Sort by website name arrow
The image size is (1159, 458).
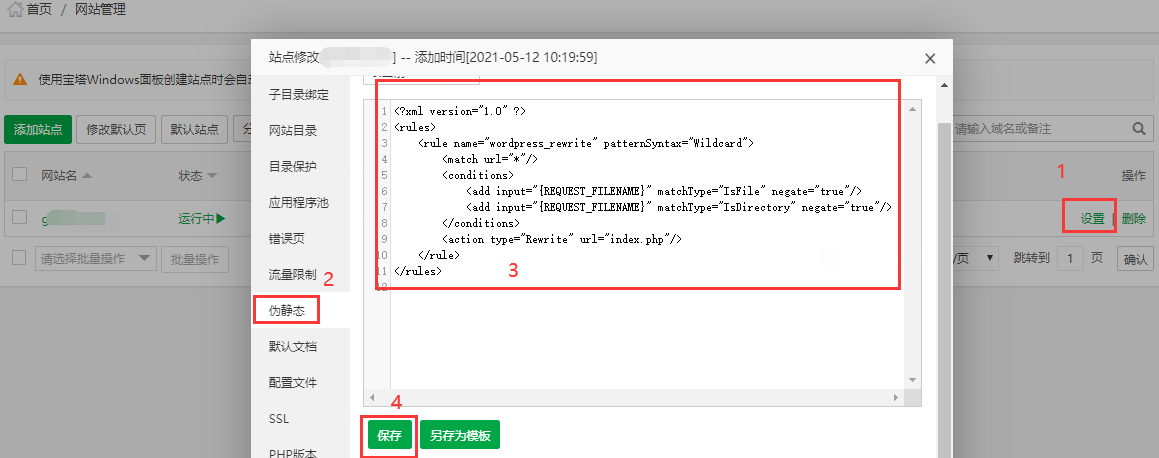tap(87, 176)
